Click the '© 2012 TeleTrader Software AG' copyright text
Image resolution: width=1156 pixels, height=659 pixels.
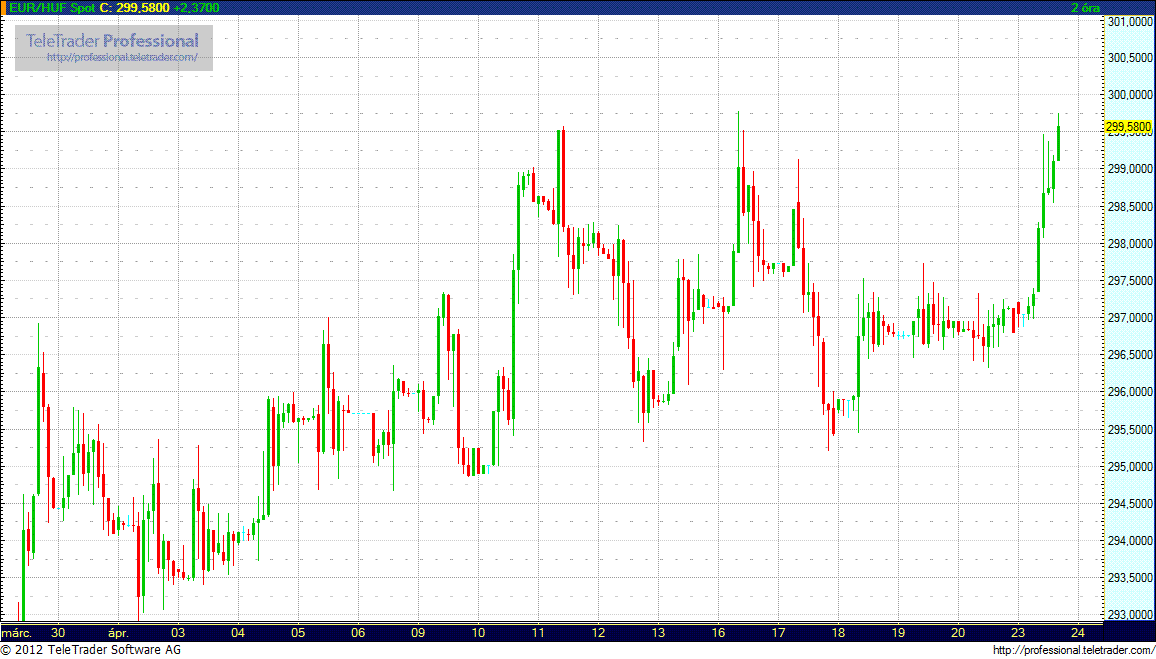pyautogui.click(x=91, y=650)
